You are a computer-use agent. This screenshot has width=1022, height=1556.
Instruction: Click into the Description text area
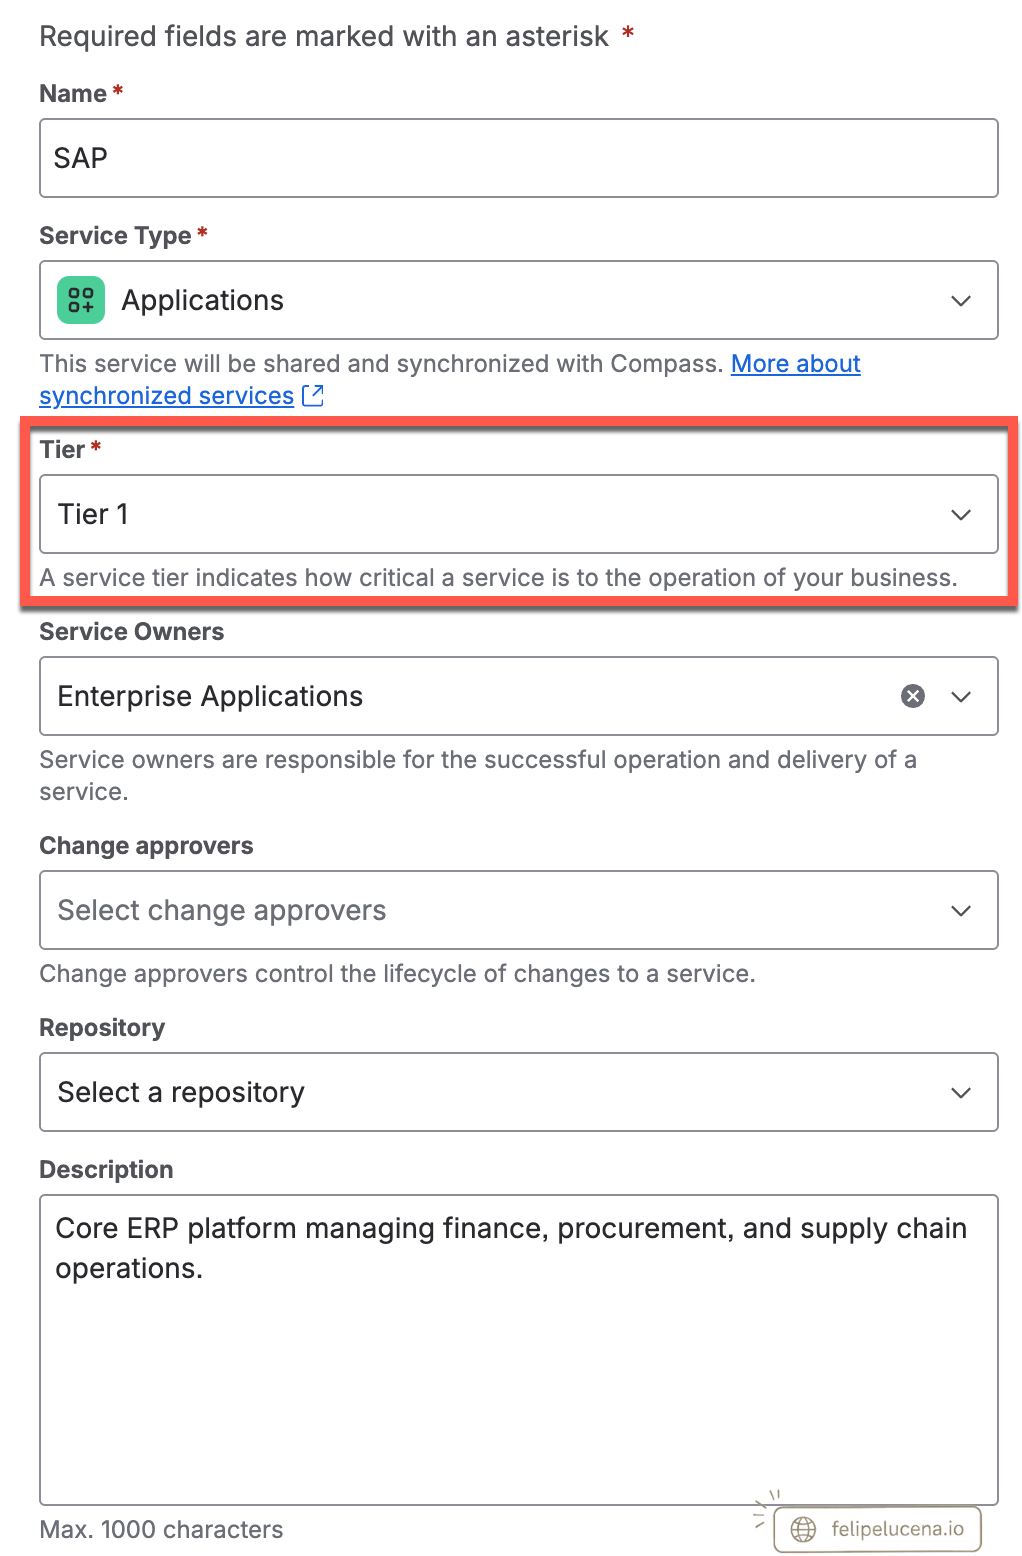point(519,1350)
